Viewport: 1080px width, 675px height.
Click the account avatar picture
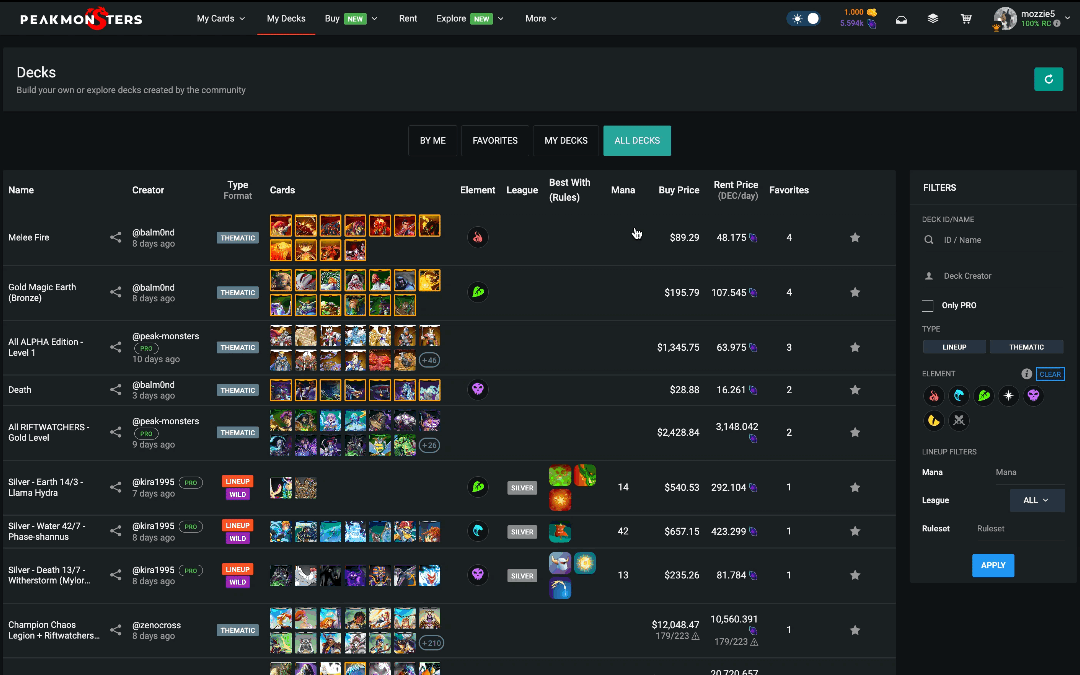point(1005,19)
